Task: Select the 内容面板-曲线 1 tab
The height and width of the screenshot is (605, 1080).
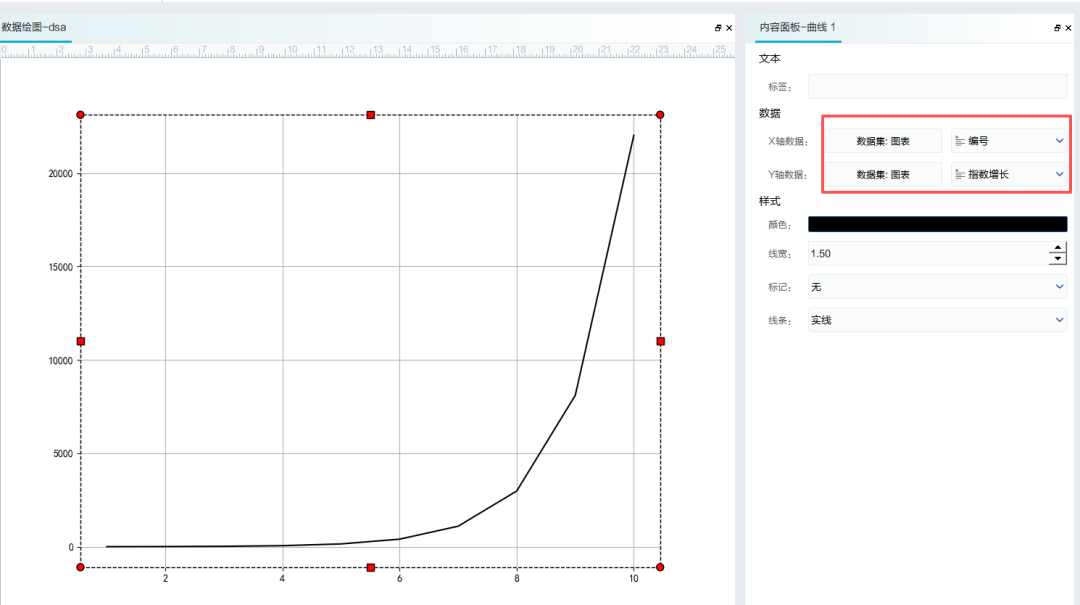Action: click(x=797, y=28)
